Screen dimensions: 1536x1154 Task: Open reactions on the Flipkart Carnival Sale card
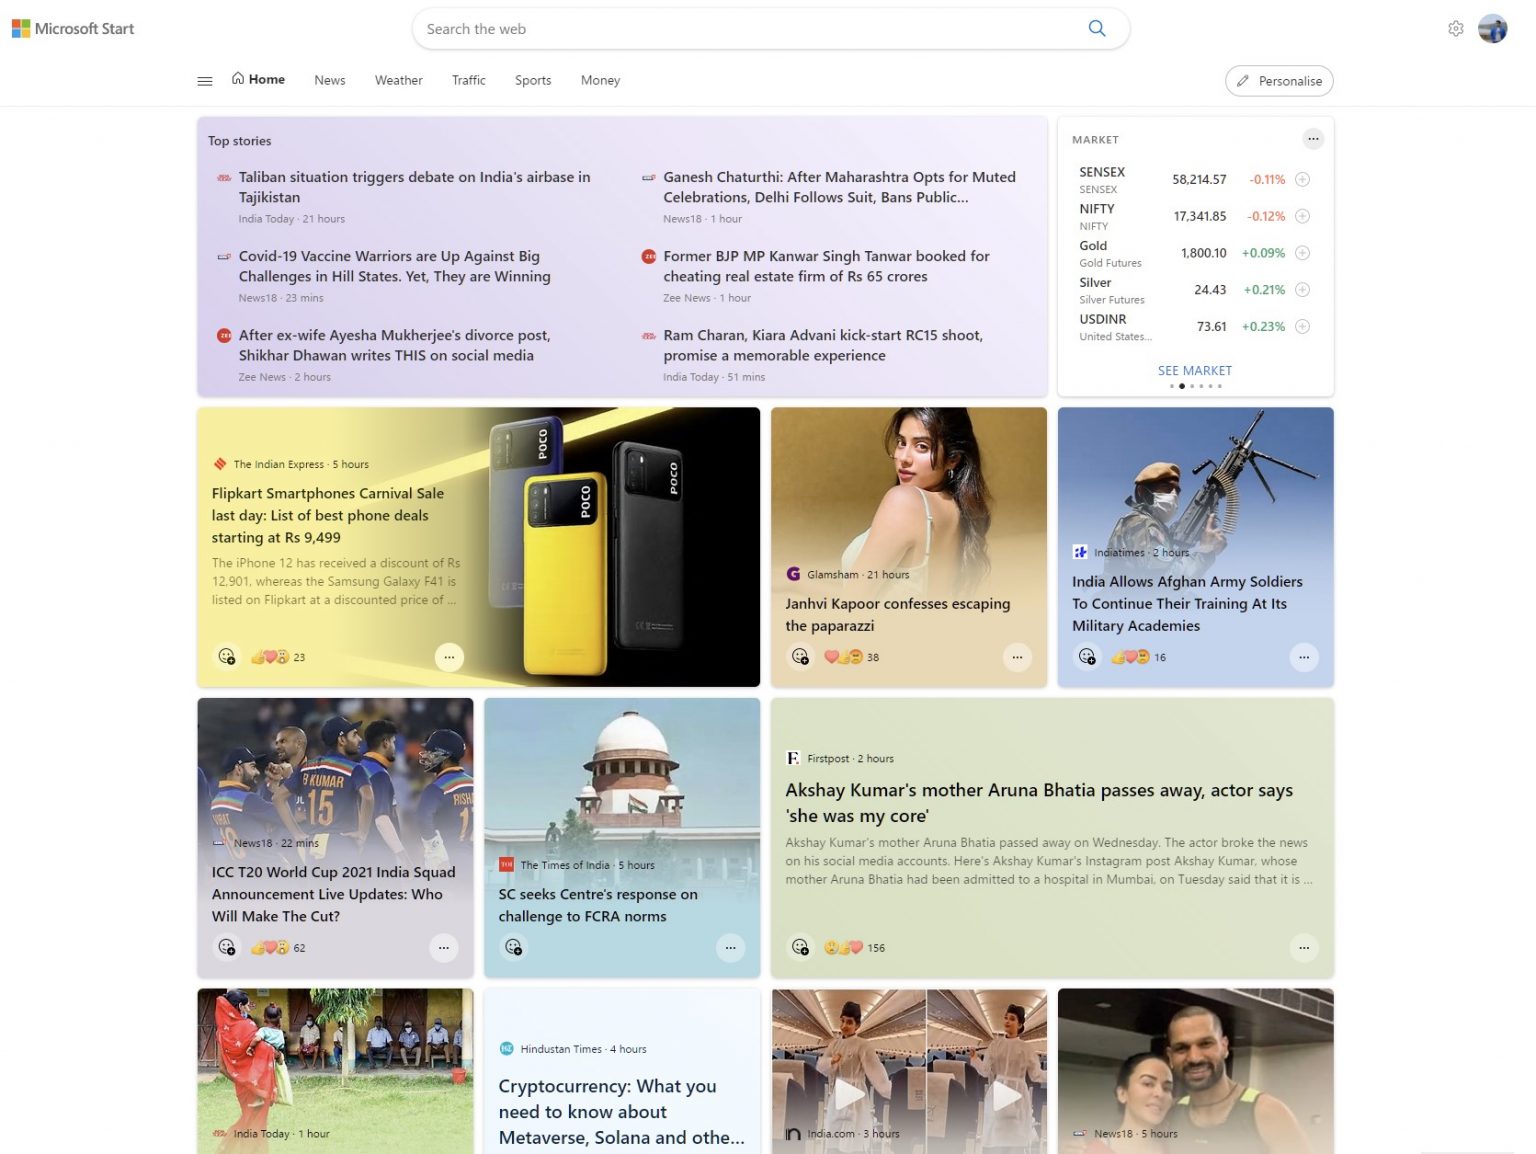pyautogui.click(x=227, y=657)
